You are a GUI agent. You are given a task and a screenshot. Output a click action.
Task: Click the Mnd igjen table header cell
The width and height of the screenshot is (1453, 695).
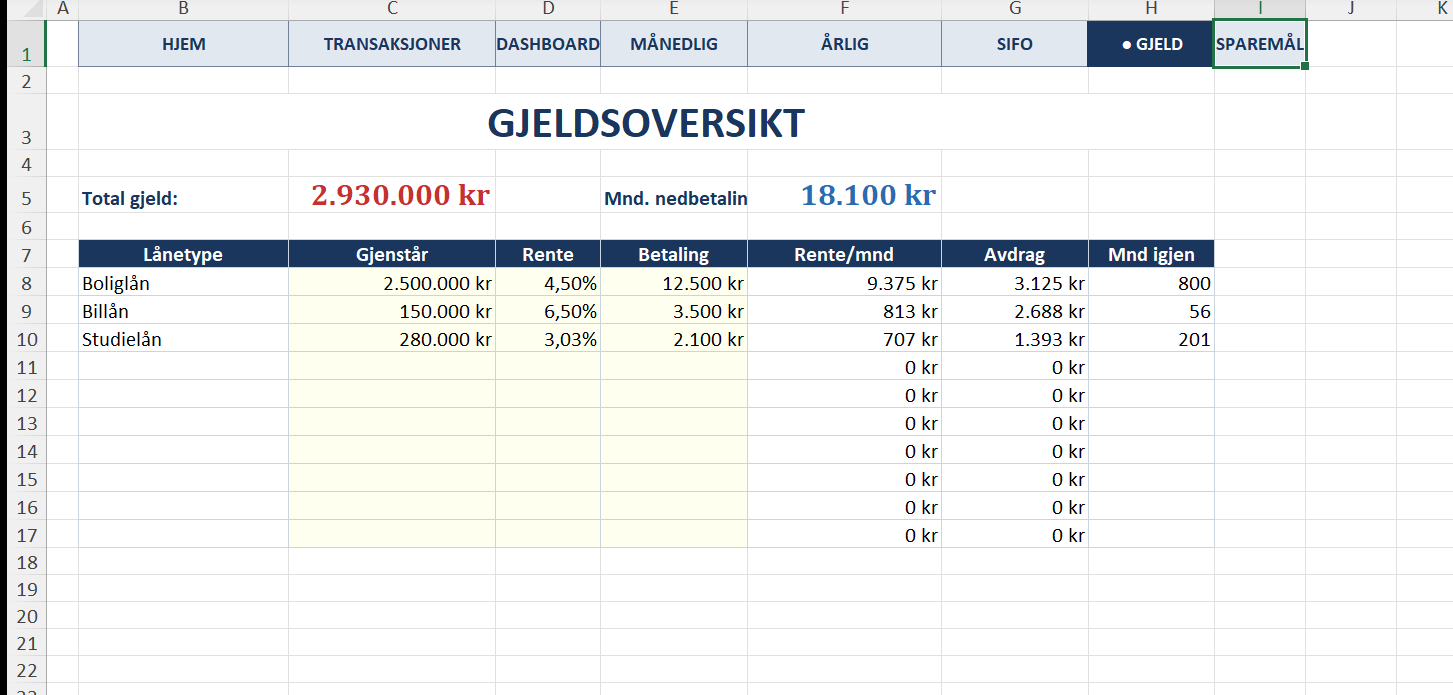click(x=1151, y=255)
